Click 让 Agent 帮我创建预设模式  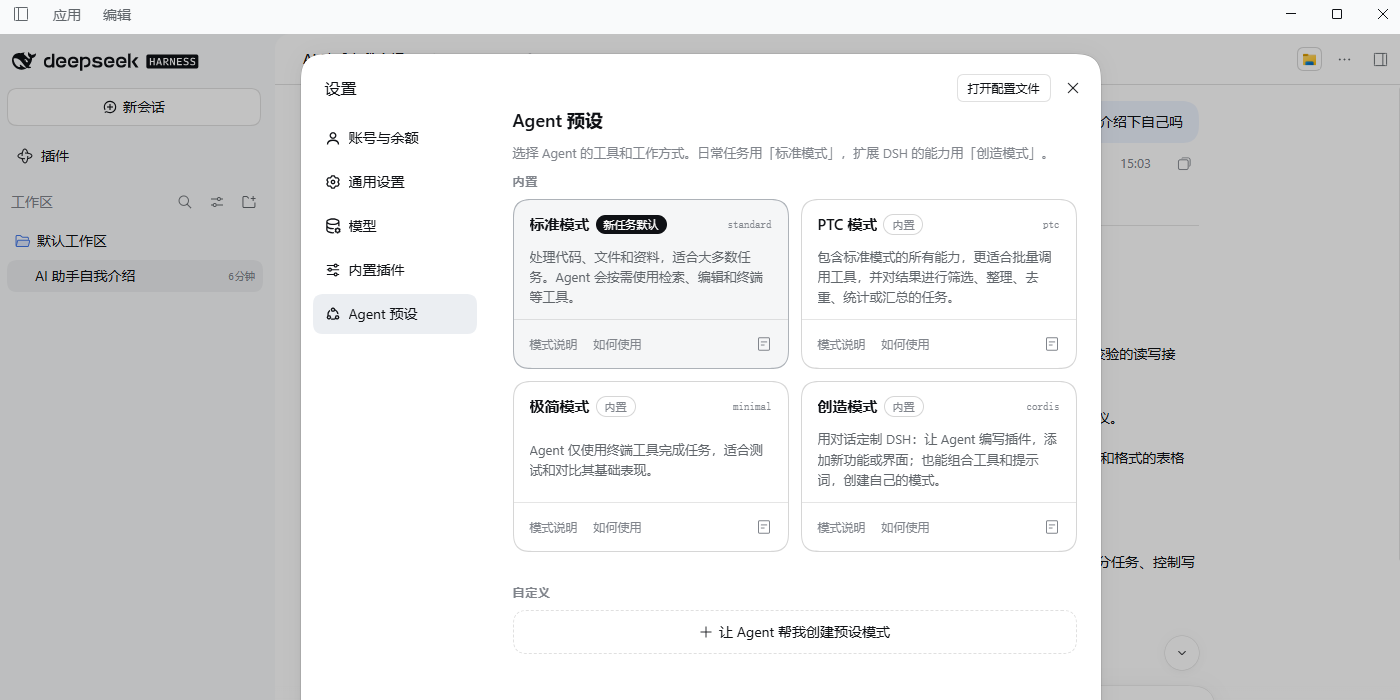pos(795,632)
